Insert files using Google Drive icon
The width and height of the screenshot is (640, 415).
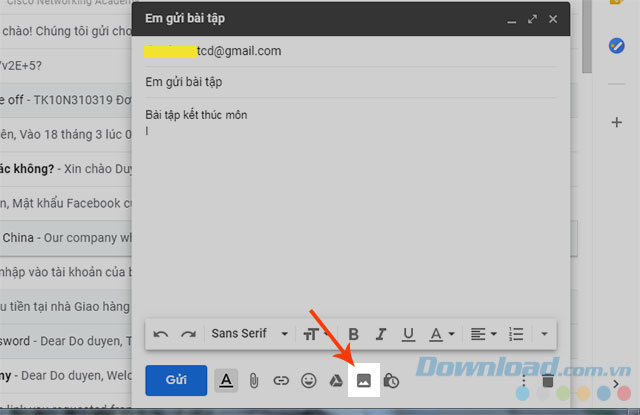[337, 380]
